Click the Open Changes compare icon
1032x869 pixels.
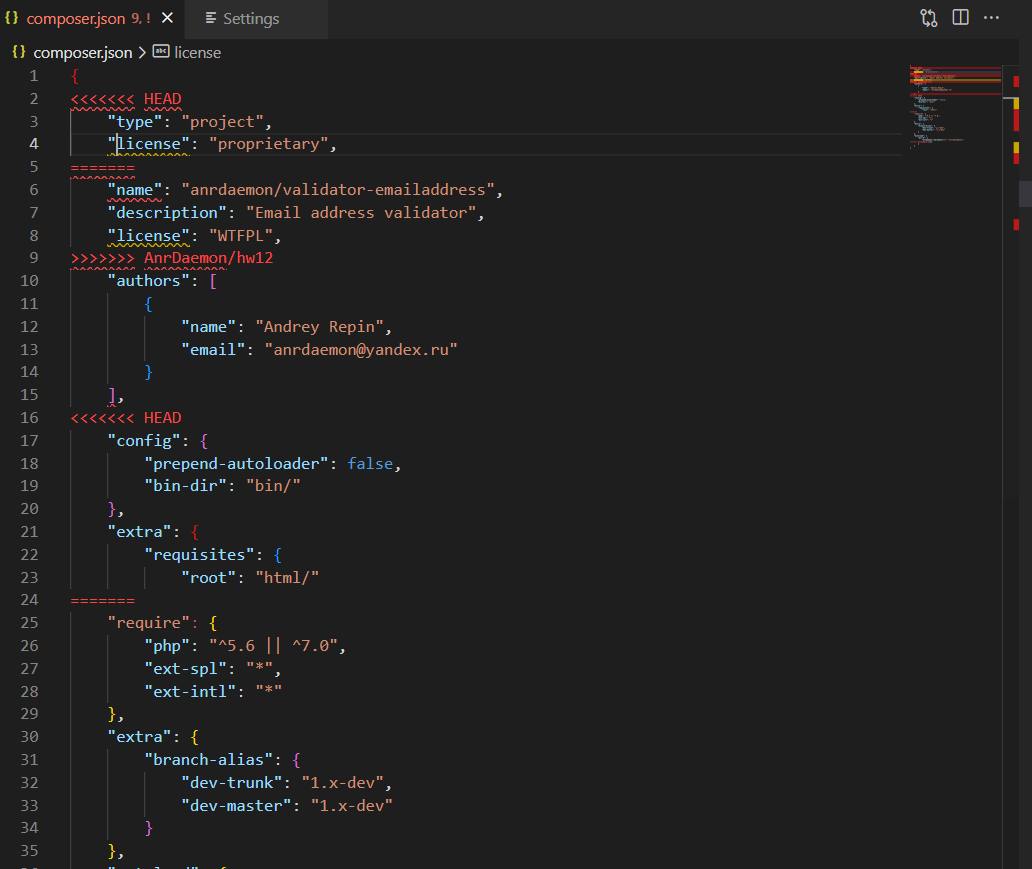click(x=928, y=17)
